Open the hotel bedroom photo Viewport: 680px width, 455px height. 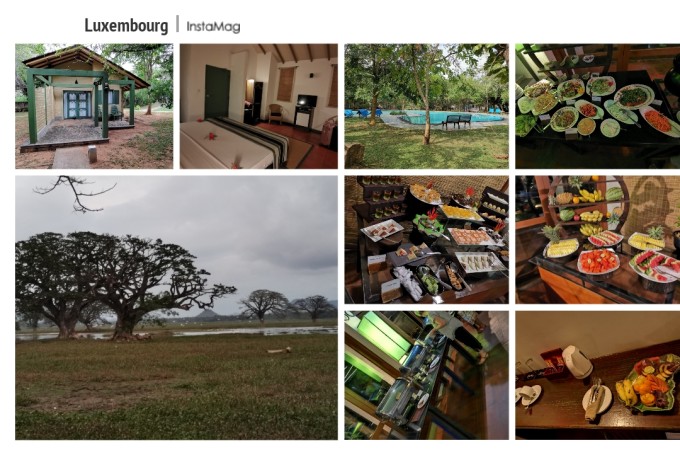(x=259, y=106)
